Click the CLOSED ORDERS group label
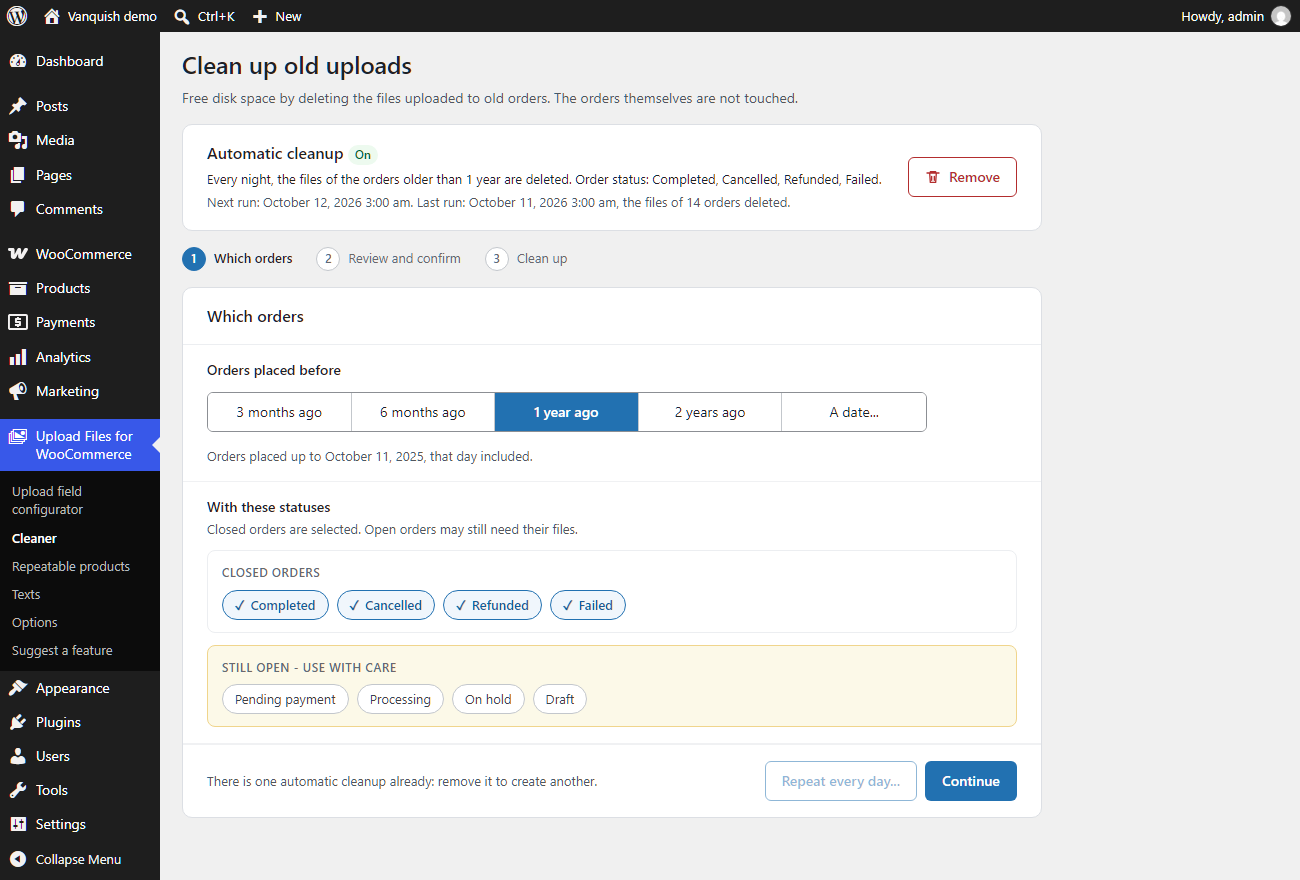The height and width of the screenshot is (880, 1300). click(271, 573)
